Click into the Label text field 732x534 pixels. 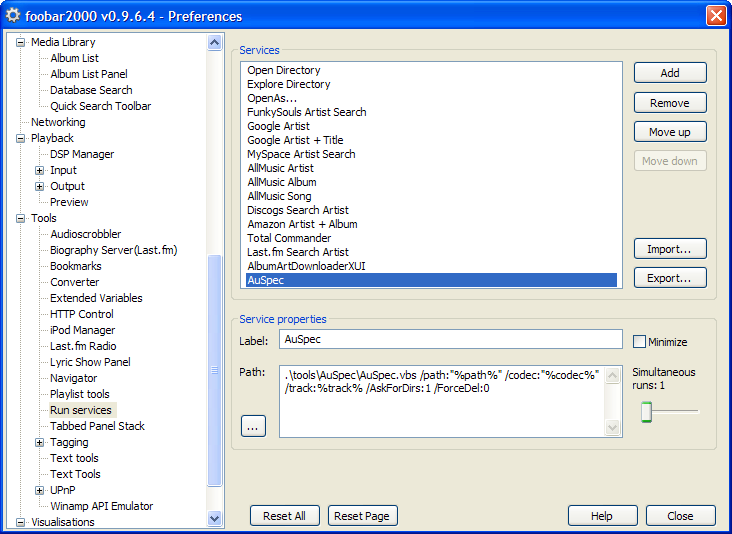pos(450,340)
